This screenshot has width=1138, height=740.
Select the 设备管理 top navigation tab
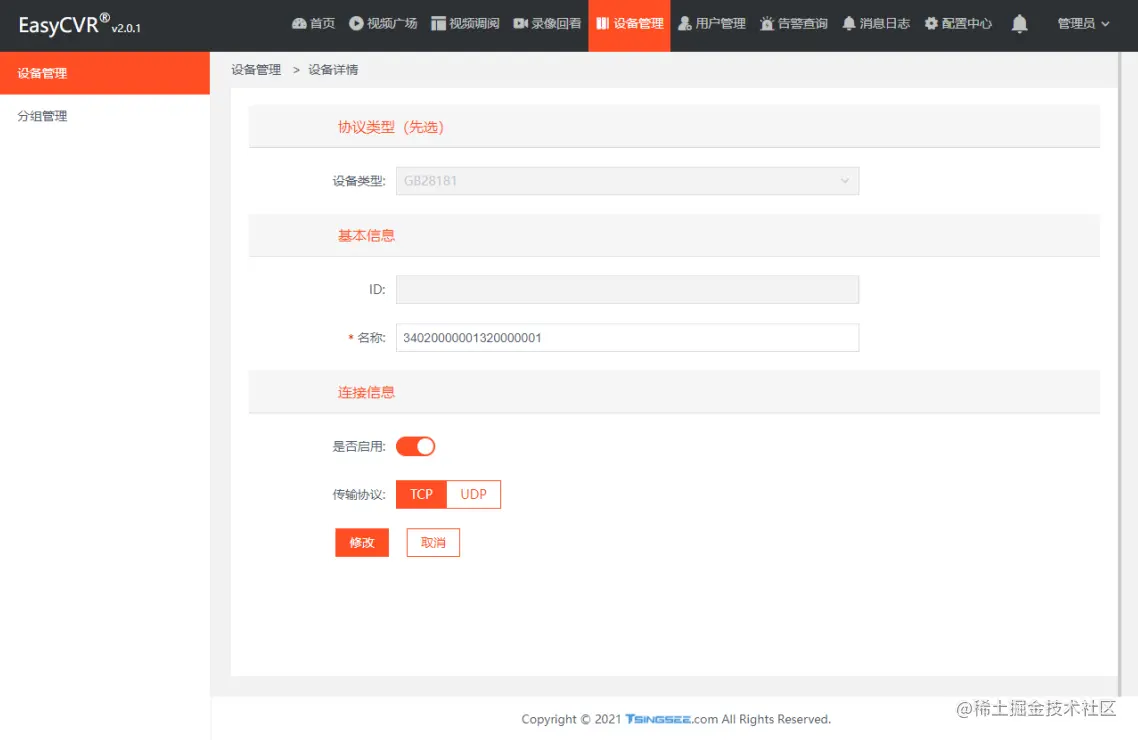629,23
